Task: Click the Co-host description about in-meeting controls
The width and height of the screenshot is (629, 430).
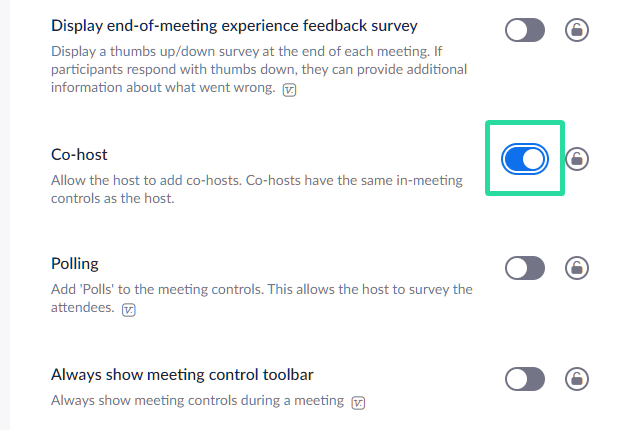Action: click(x=257, y=189)
